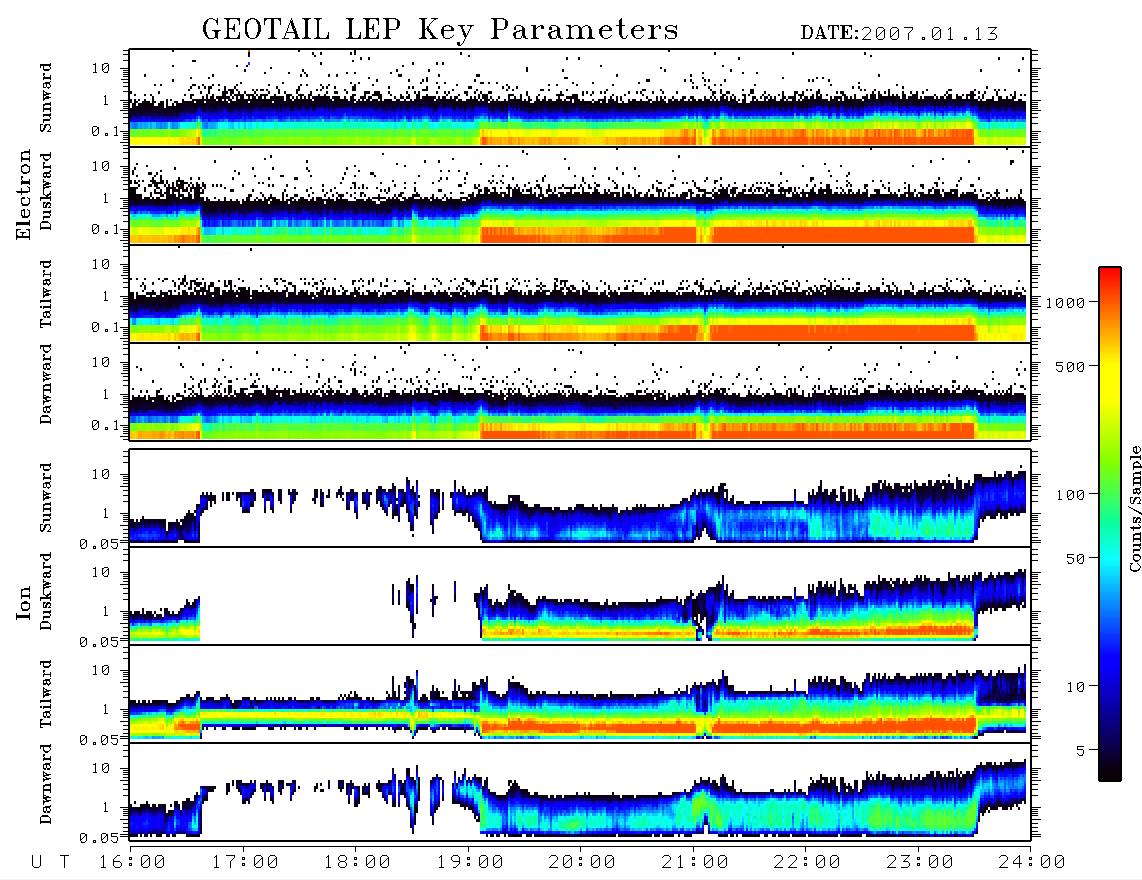Click the 1000 colorbar scale label
The image size is (1142, 880).
[1066, 303]
